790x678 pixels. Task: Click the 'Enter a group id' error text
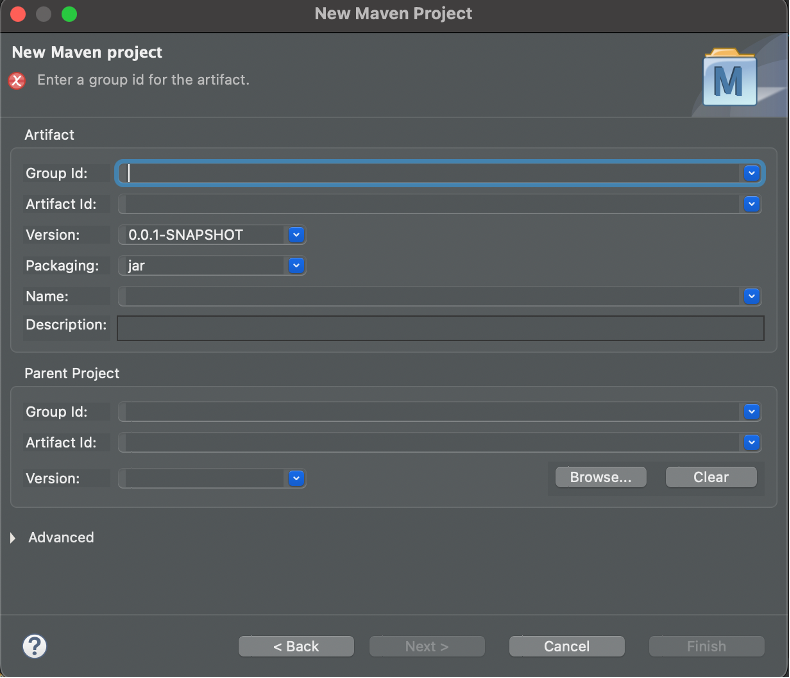pyautogui.click(x=144, y=80)
